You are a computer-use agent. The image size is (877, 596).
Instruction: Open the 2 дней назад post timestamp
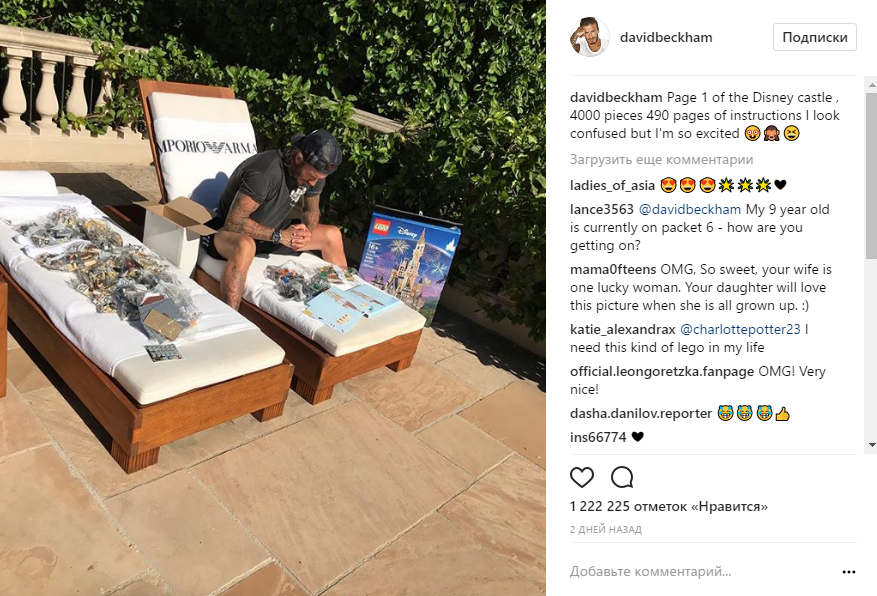[x=606, y=529]
